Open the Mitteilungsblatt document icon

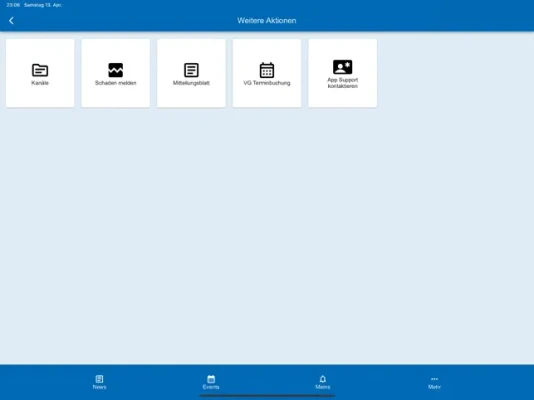(x=191, y=70)
